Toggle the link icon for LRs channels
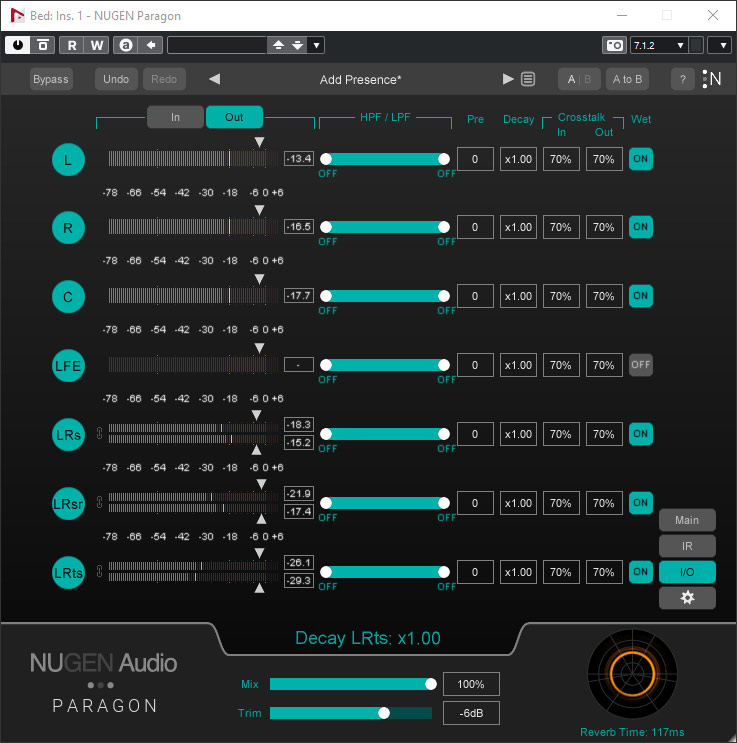The height and width of the screenshot is (743, 737). click(x=98, y=434)
